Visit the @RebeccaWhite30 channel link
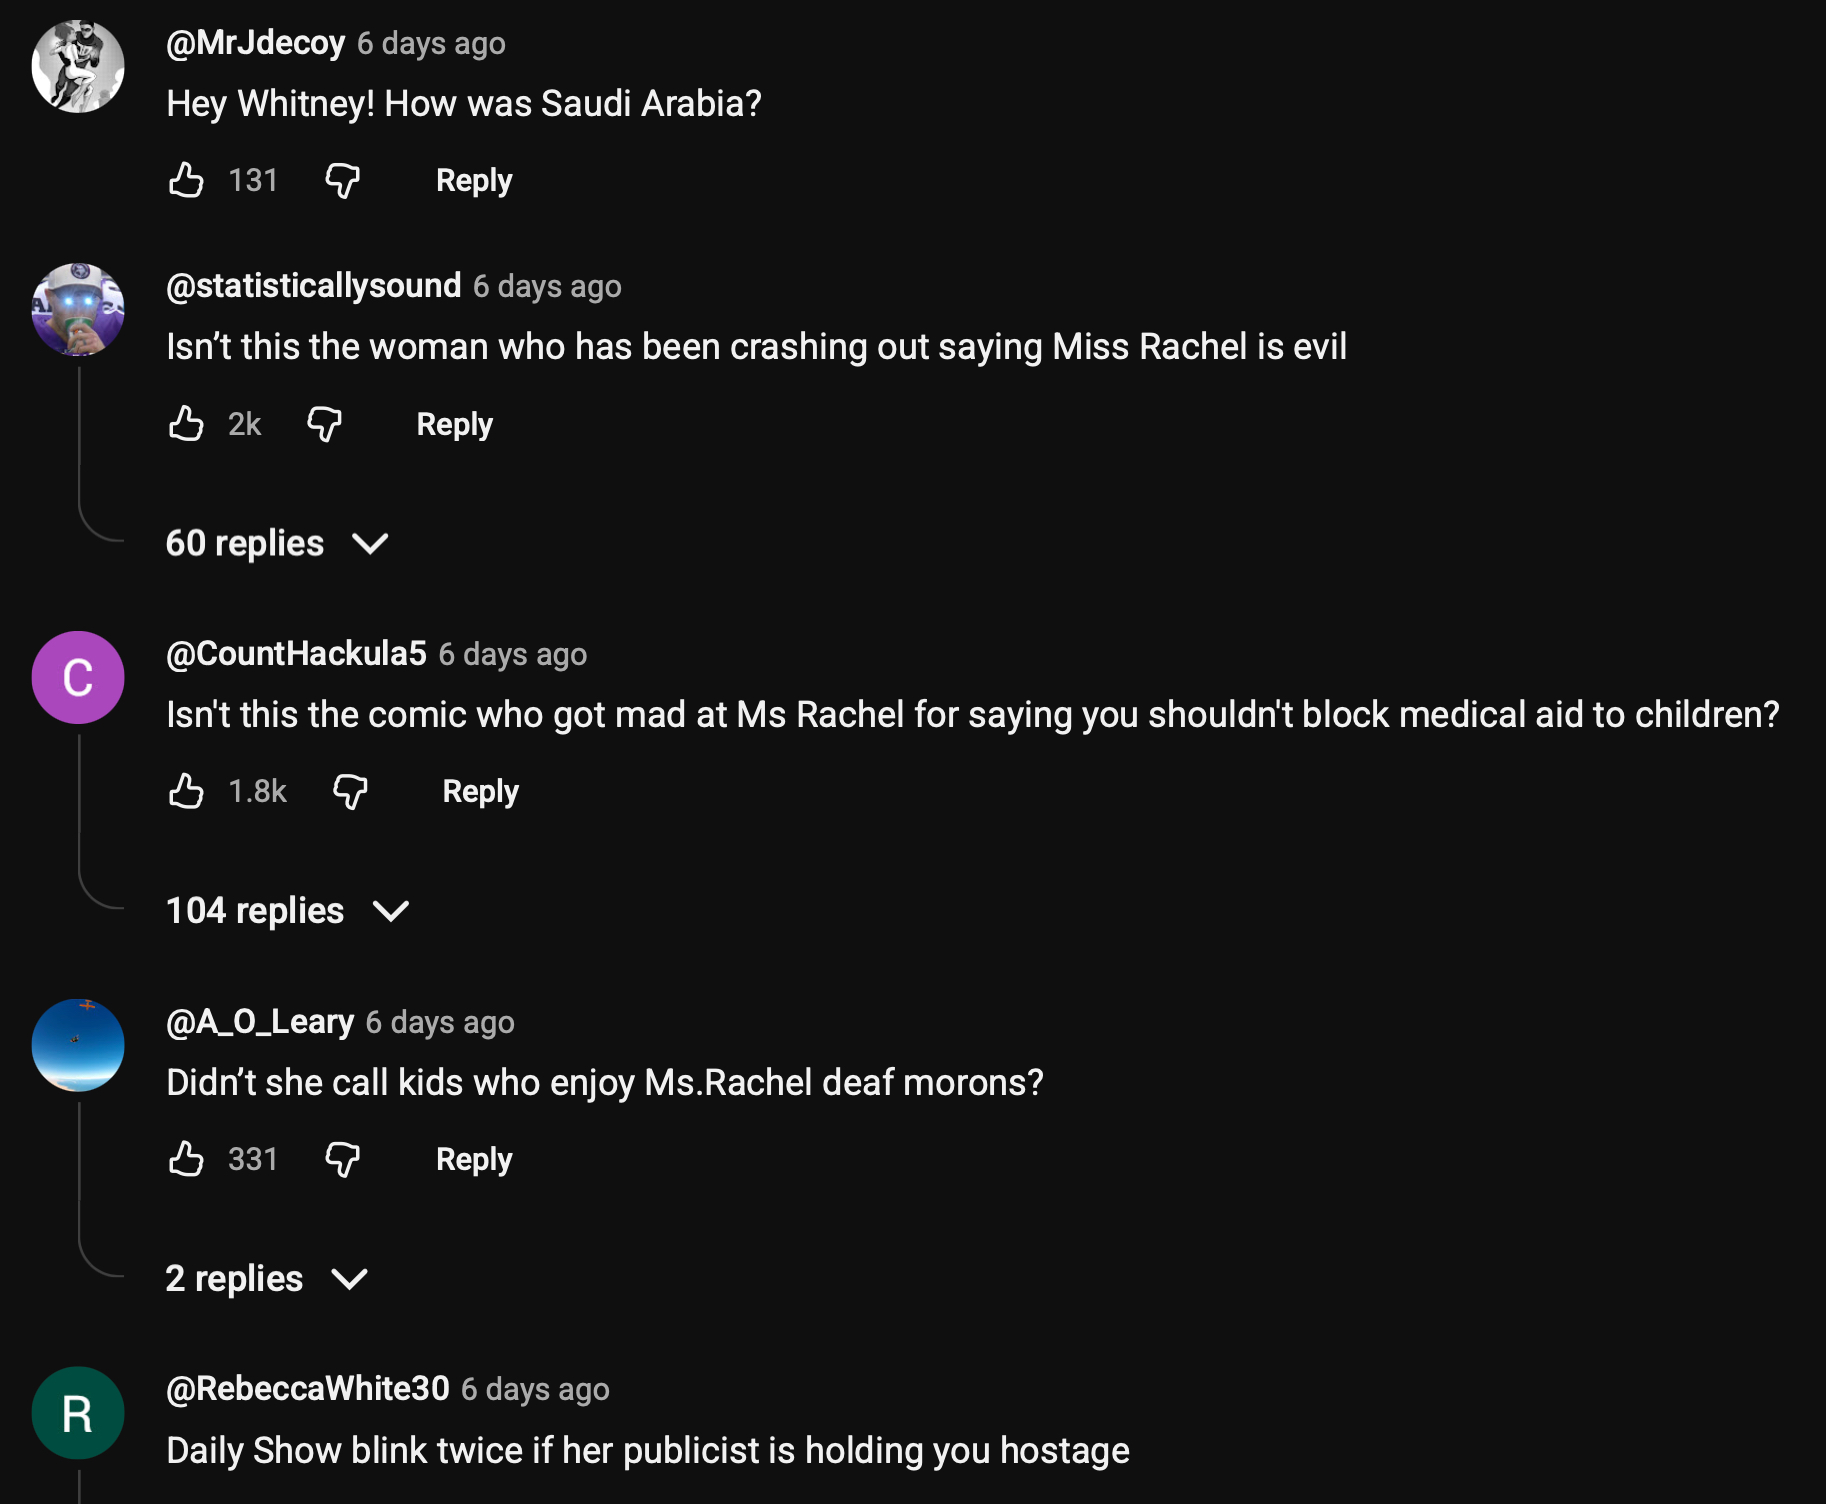Image resolution: width=1826 pixels, height=1504 pixels. 308,1388
